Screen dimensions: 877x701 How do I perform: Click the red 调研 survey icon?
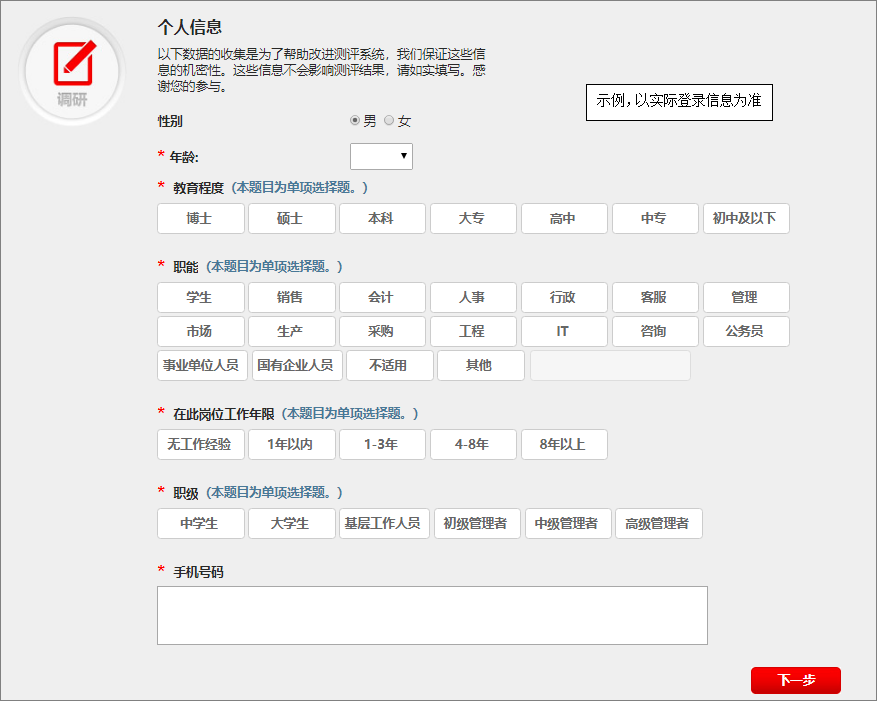click(72, 71)
